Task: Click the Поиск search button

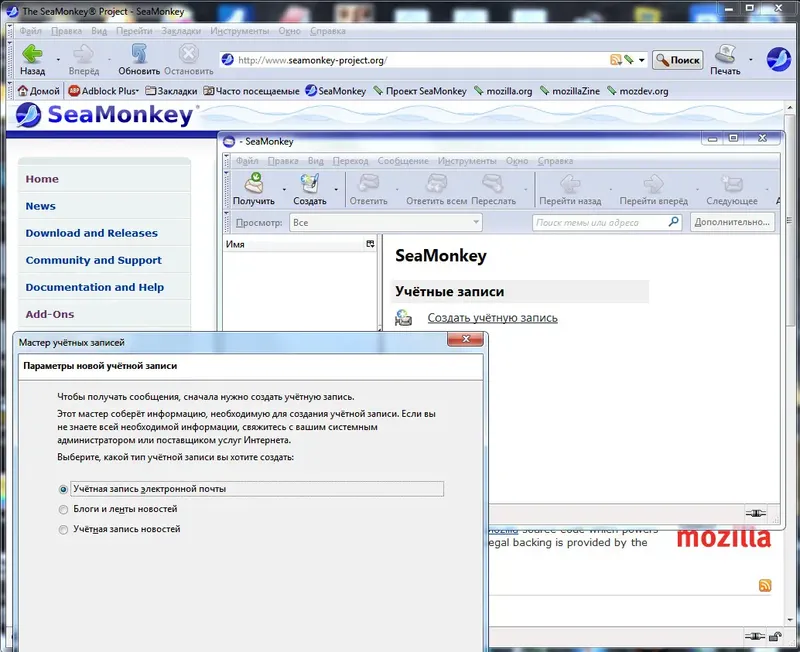Action: click(678, 60)
